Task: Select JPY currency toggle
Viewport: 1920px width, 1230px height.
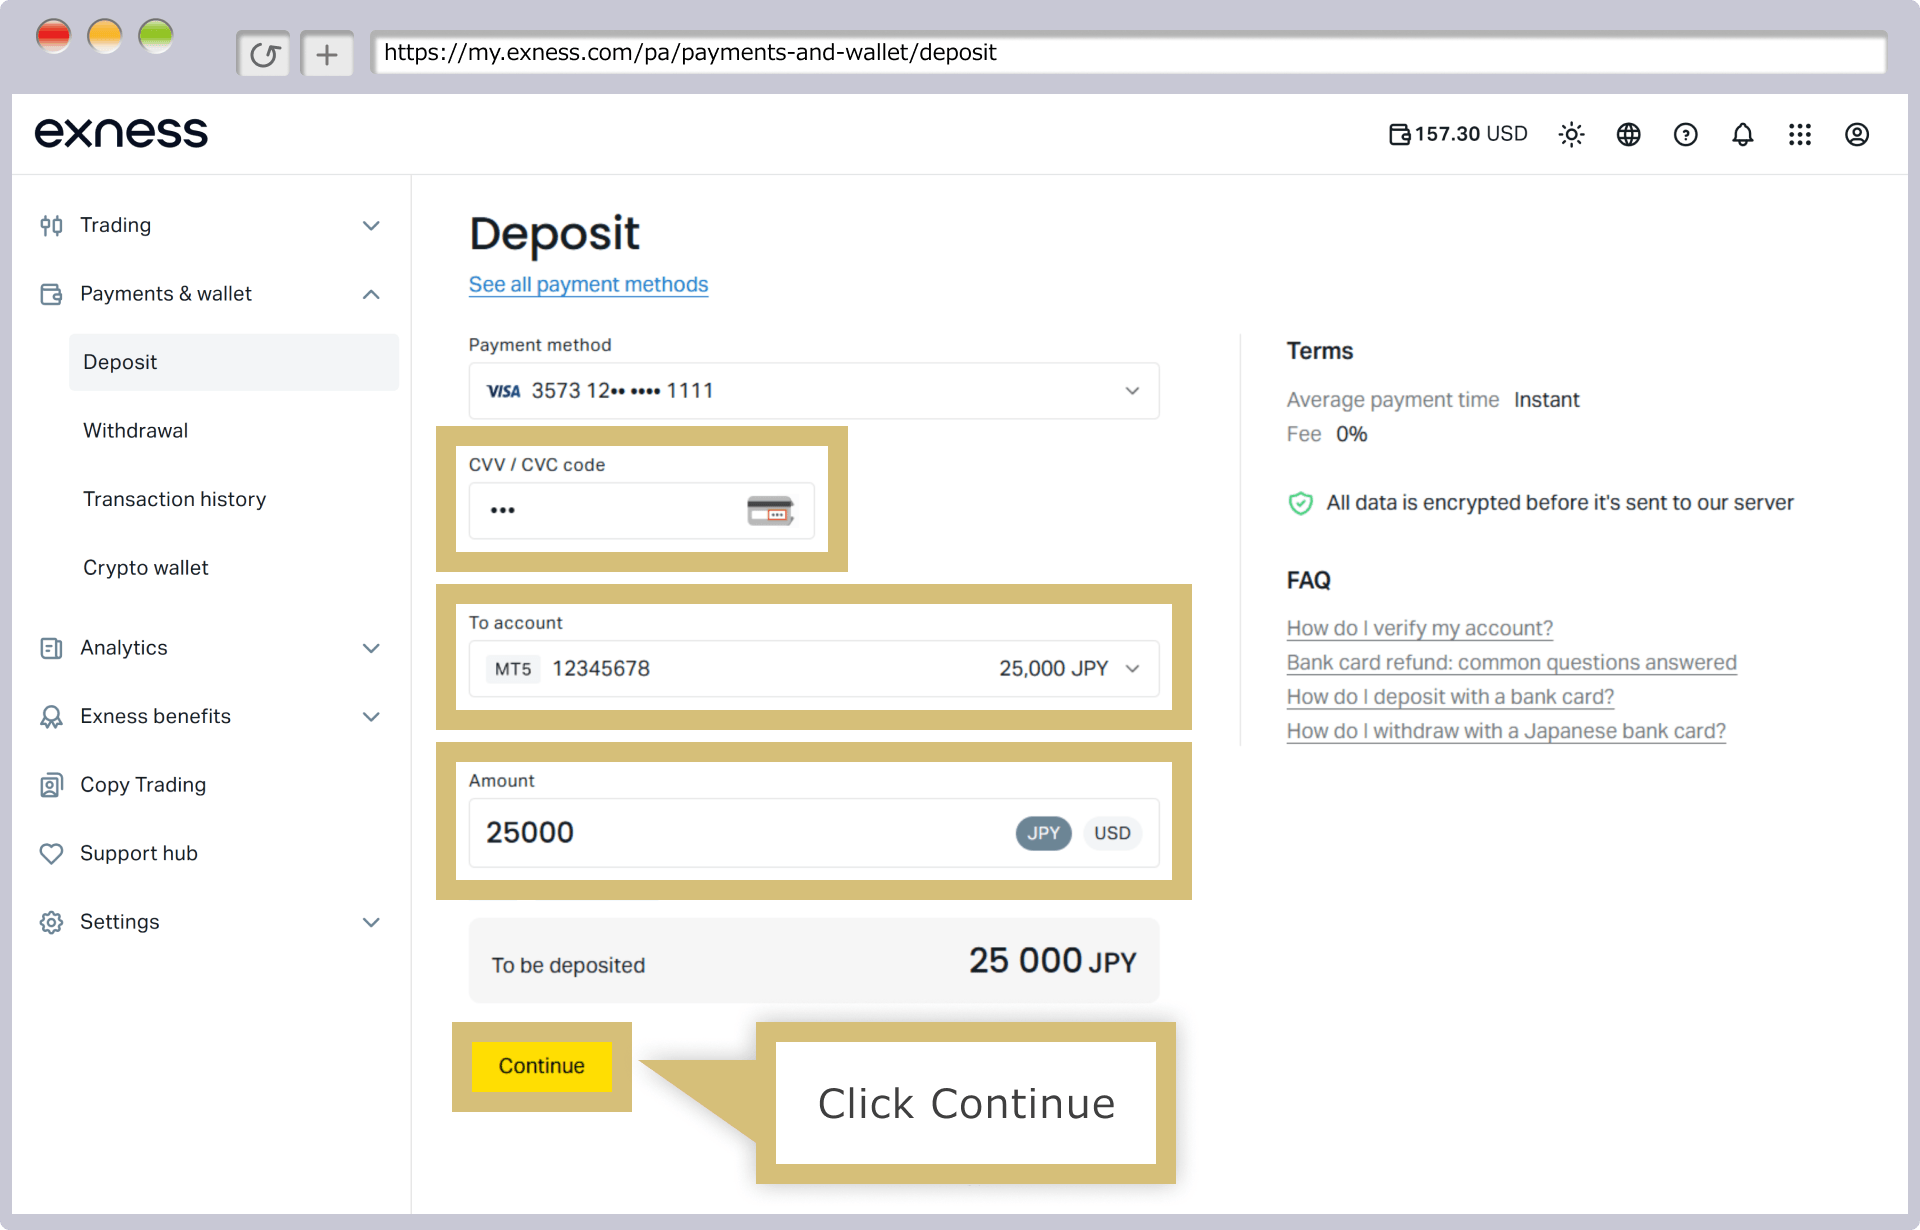Action: point(1043,833)
